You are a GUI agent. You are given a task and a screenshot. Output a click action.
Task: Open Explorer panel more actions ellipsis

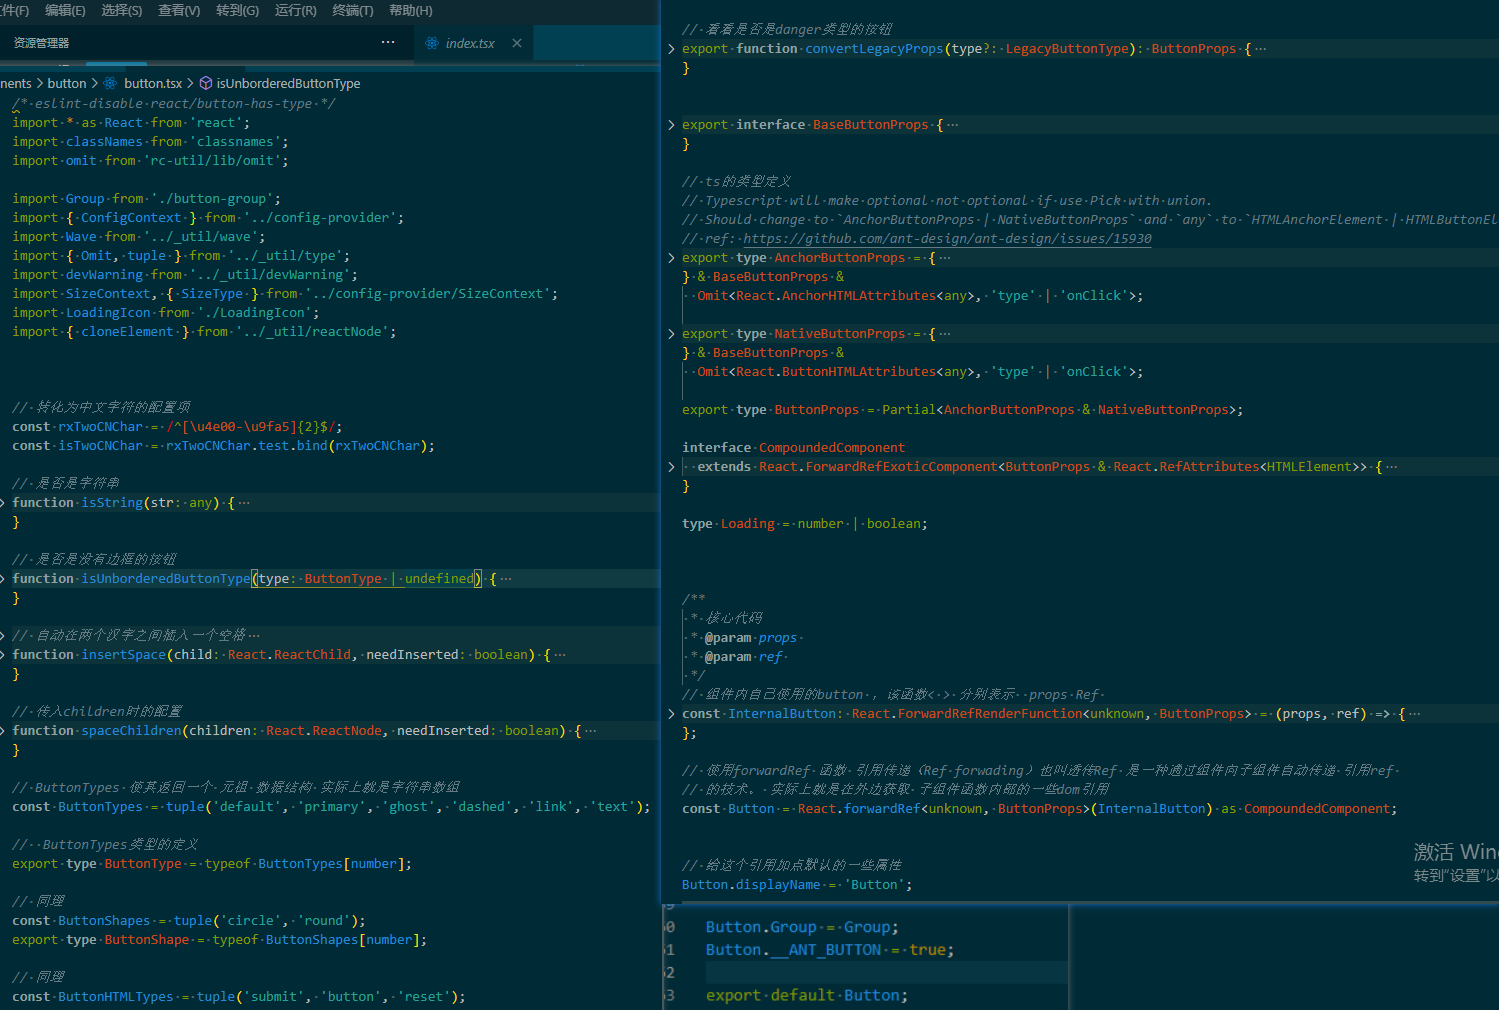388,42
